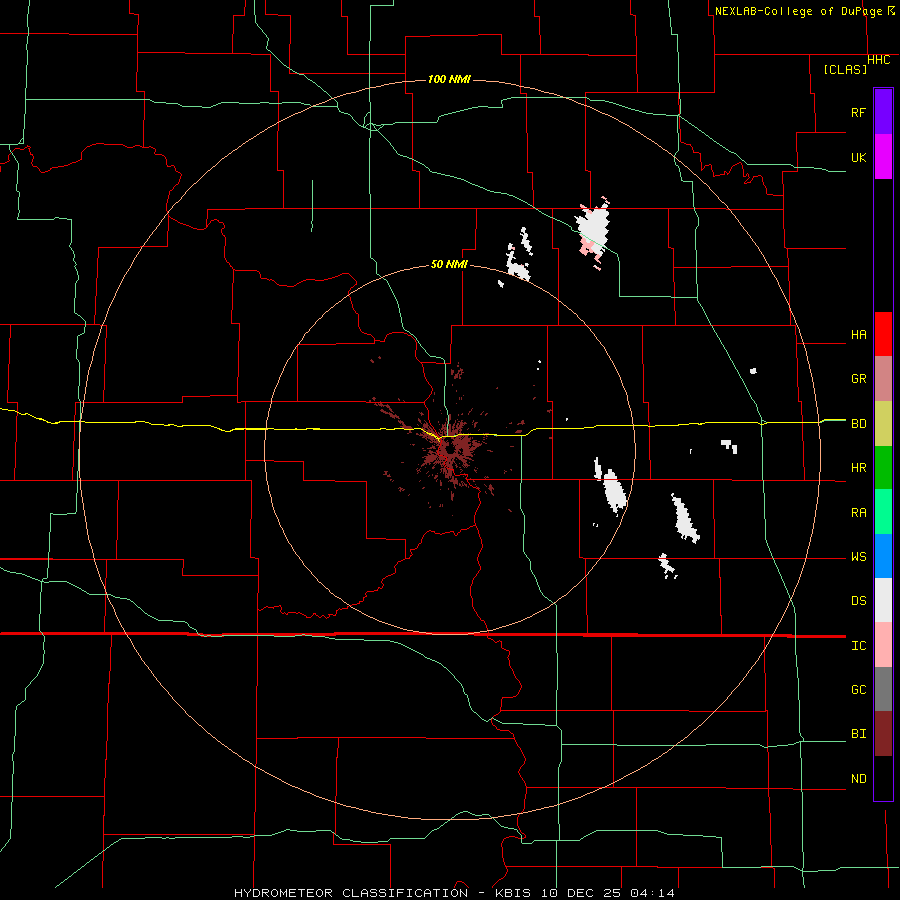Click the RA legend label

pos(858,513)
